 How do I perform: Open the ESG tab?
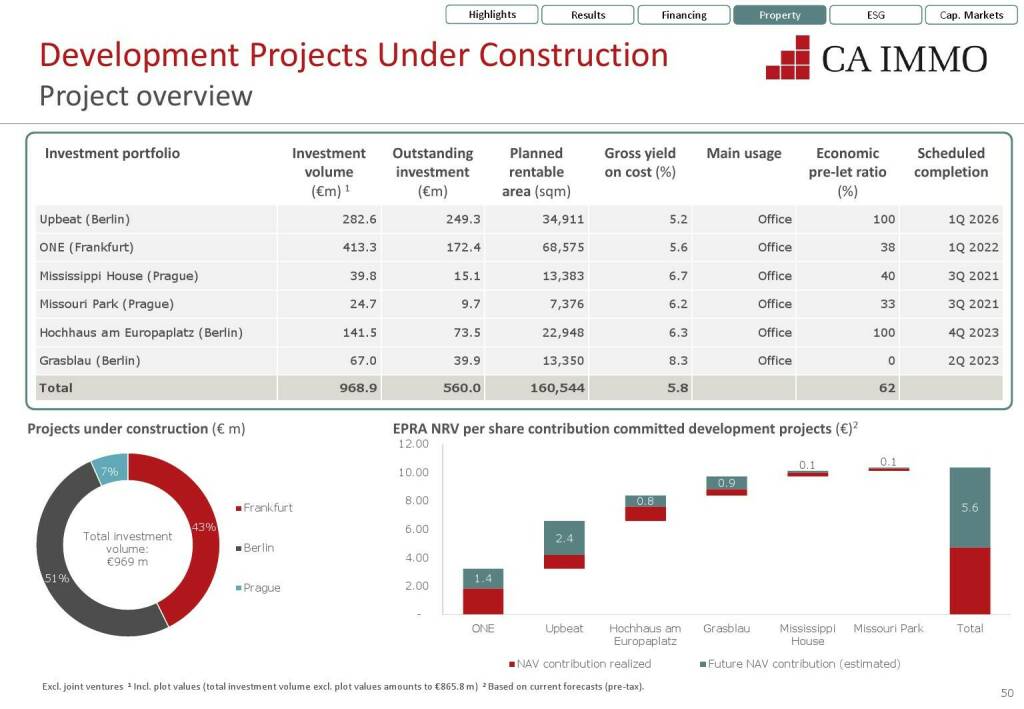[876, 15]
